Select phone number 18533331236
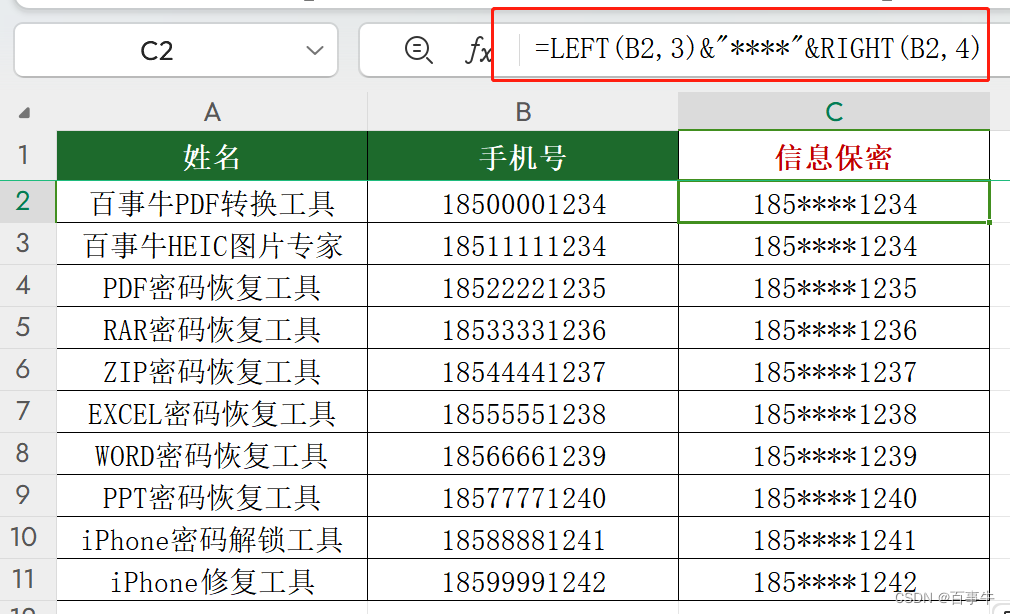The image size is (1010, 614). pos(522,328)
